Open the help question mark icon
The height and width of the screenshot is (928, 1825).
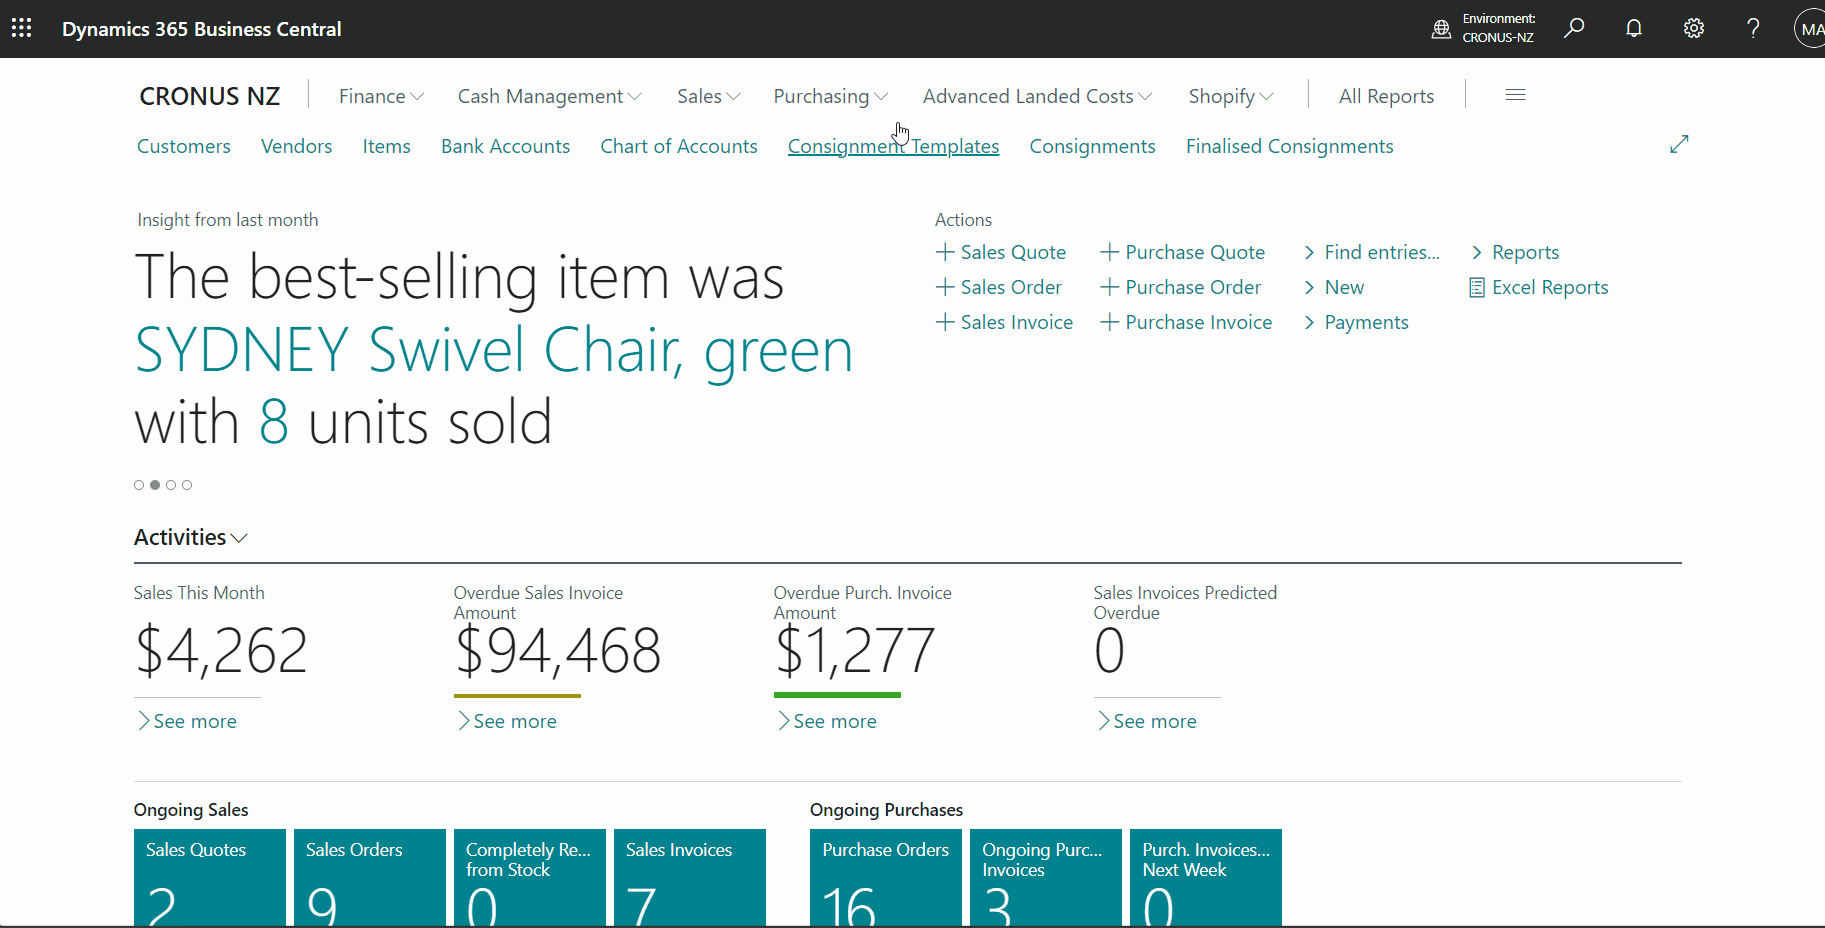click(x=1753, y=28)
